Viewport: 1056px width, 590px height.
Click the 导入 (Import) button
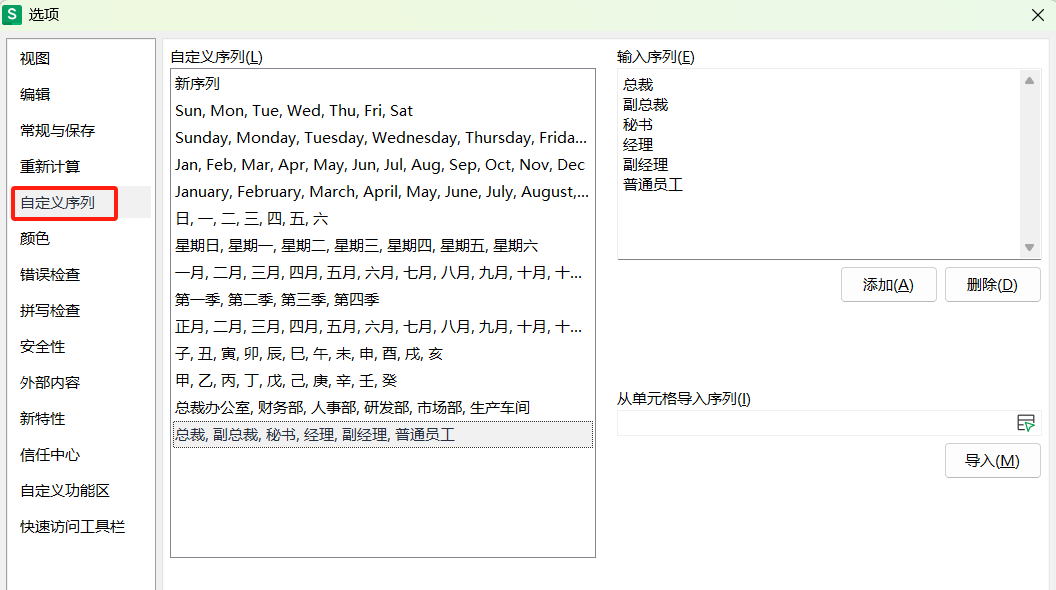pos(992,461)
